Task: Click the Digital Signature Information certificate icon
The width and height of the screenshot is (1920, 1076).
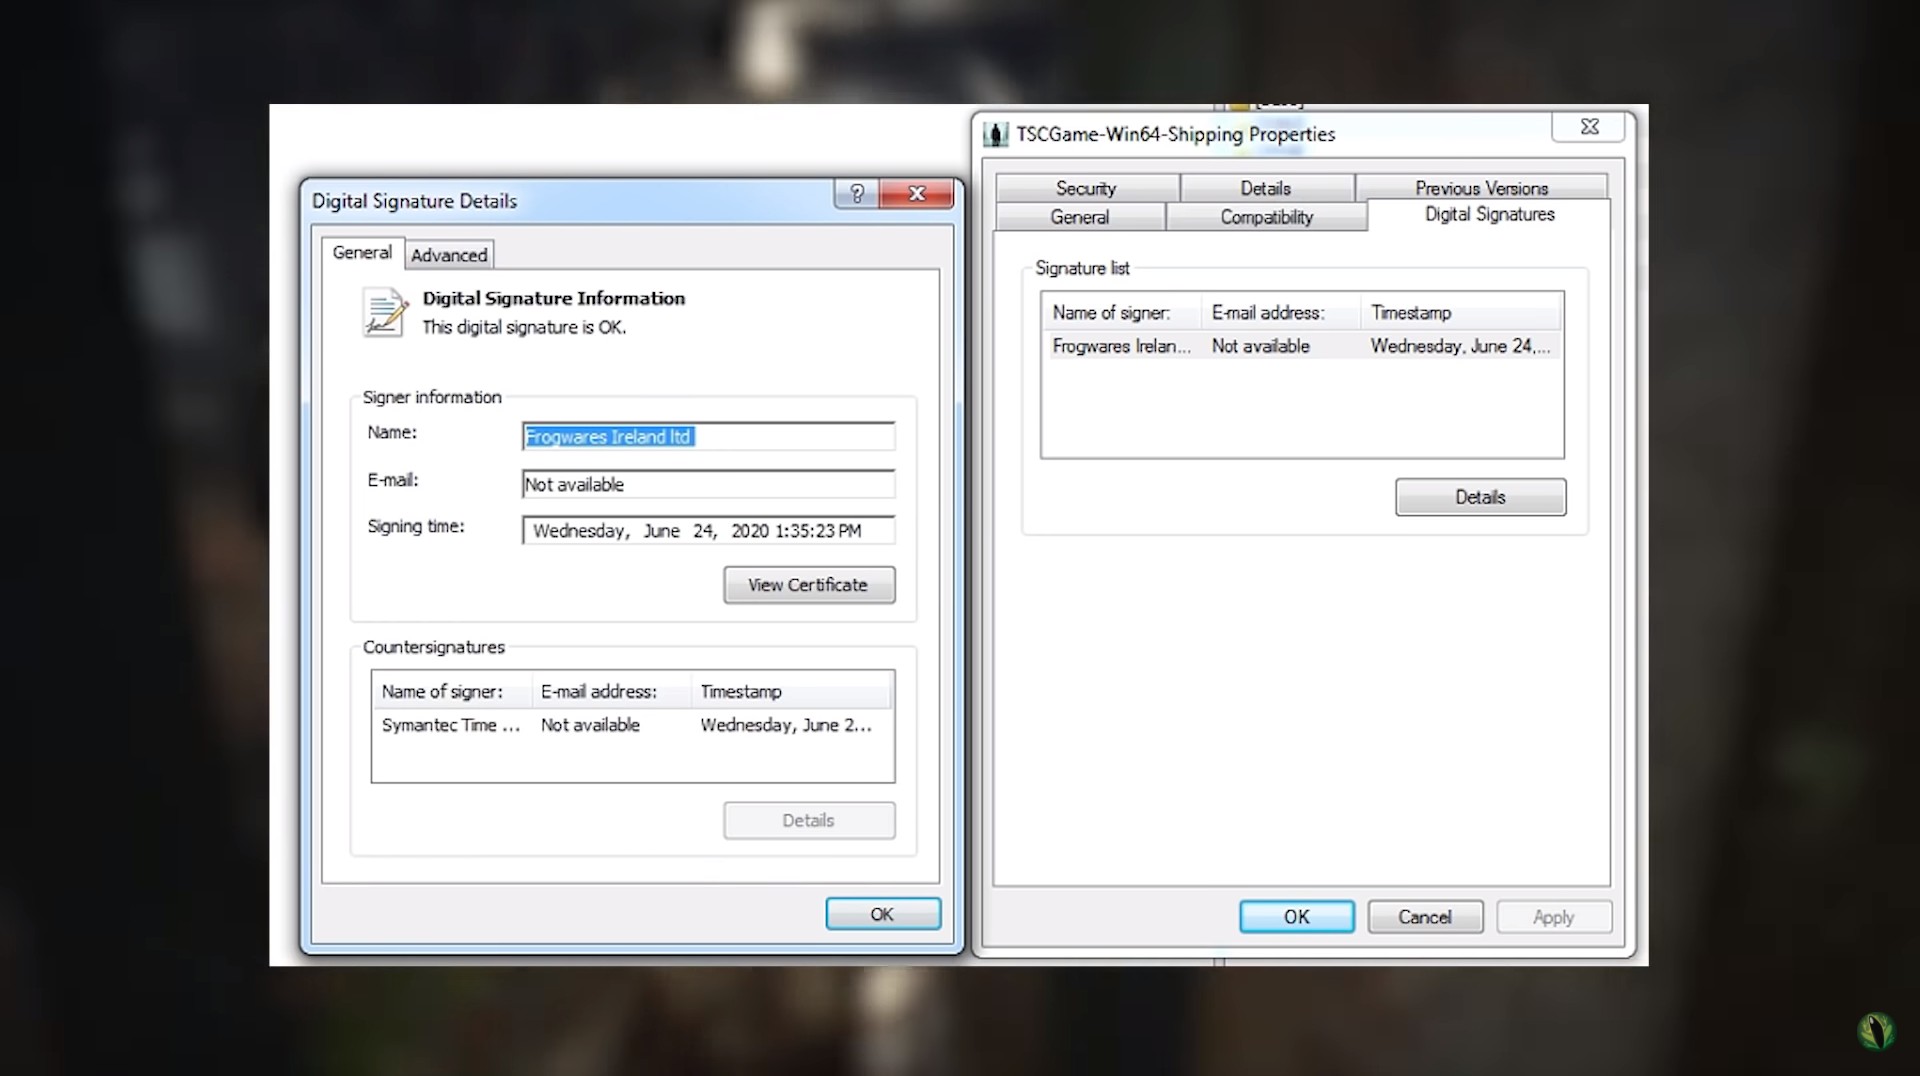Action: point(385,312)
